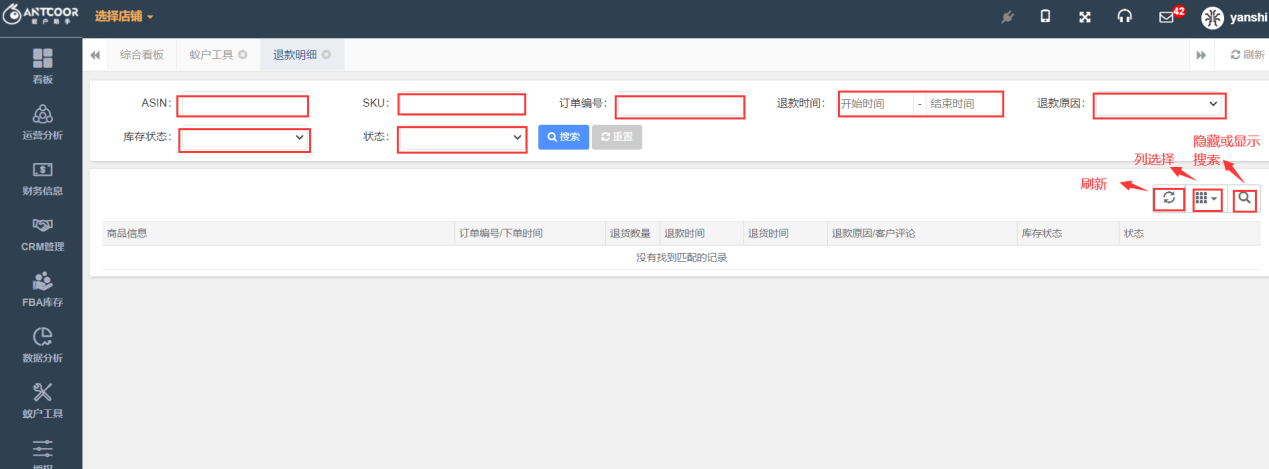The image size is (1269, 469).
Task: Focus the ASIN input field
Action: tap(243, 105)
